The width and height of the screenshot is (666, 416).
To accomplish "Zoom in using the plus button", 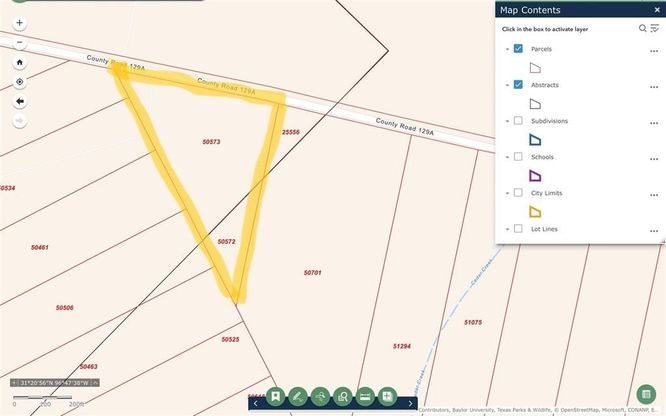I will [x=20, y=22].
